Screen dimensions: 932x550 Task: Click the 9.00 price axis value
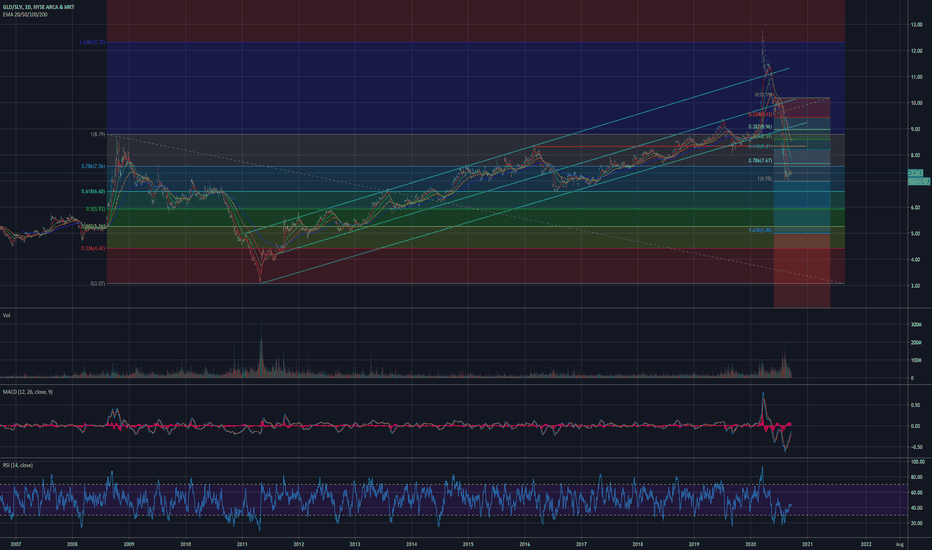(x=916, y=129)
